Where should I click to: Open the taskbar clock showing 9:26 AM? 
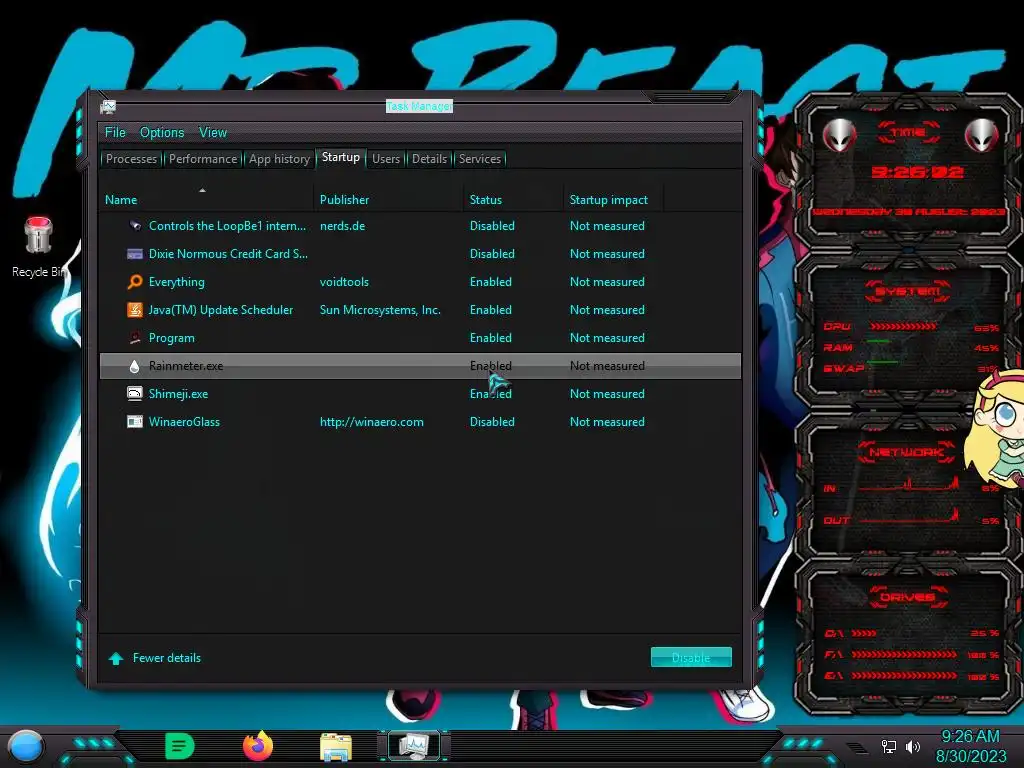tap(970, 746)
